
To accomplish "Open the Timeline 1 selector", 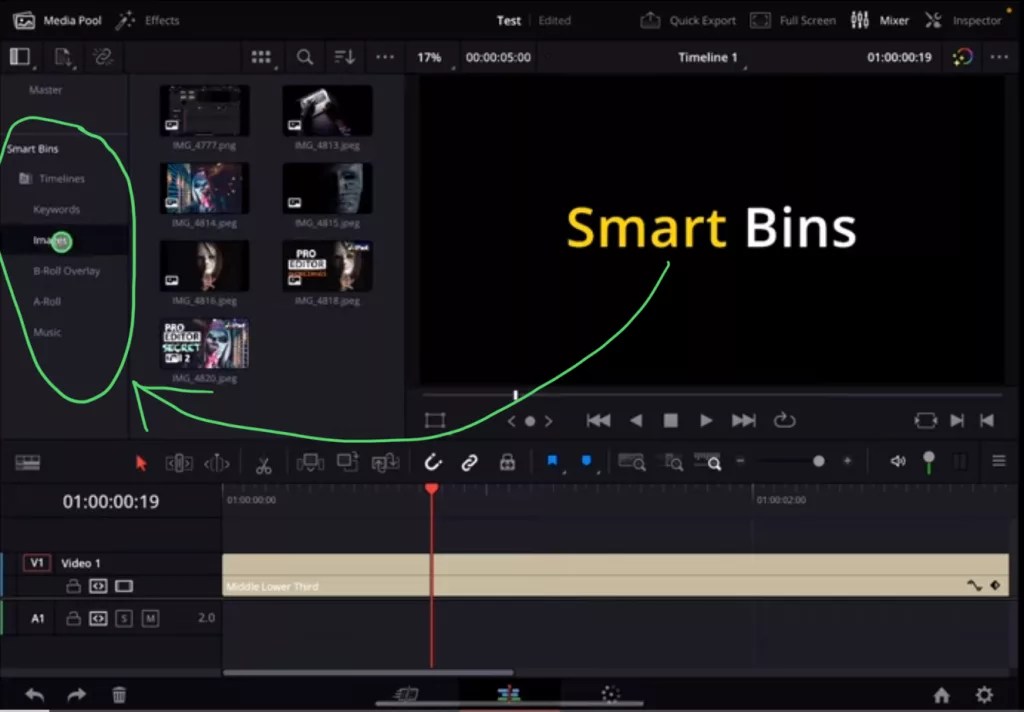I will (x=708, y=57).
